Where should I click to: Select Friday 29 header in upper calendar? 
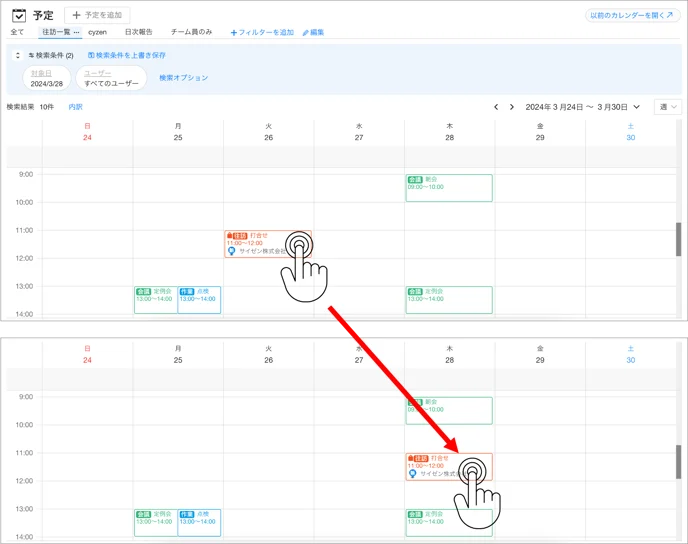540,132
